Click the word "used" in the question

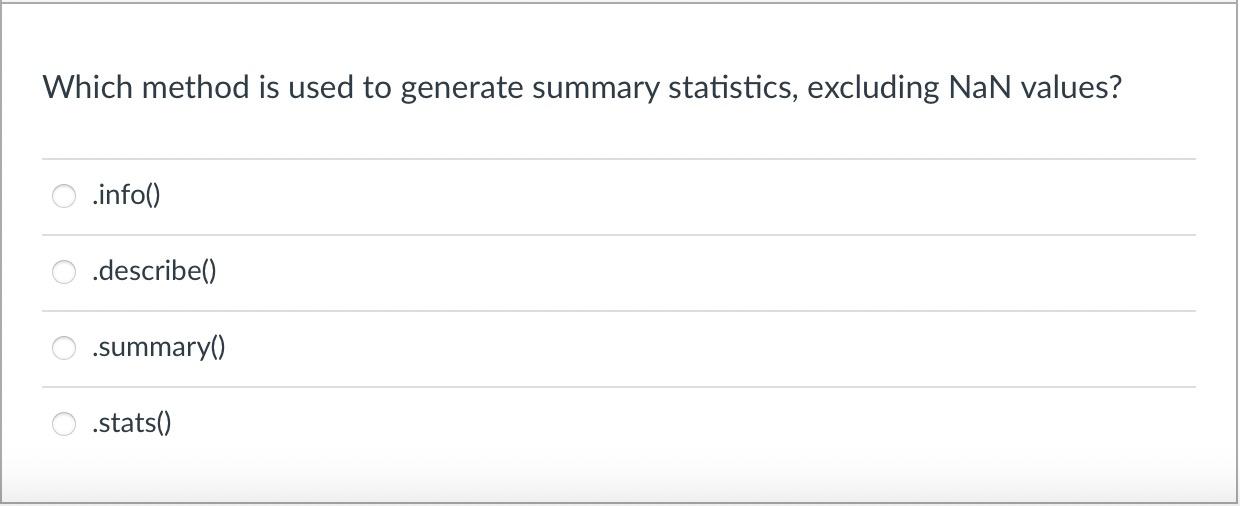[322, 88]
